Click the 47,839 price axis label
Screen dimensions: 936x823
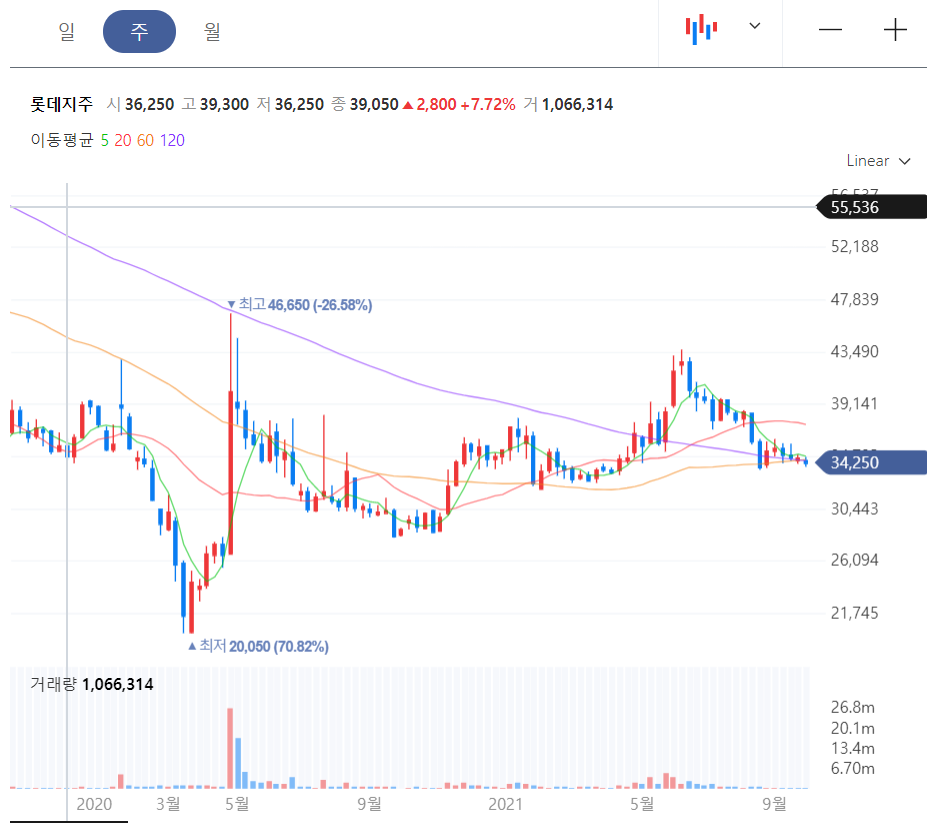coord(854,299)
